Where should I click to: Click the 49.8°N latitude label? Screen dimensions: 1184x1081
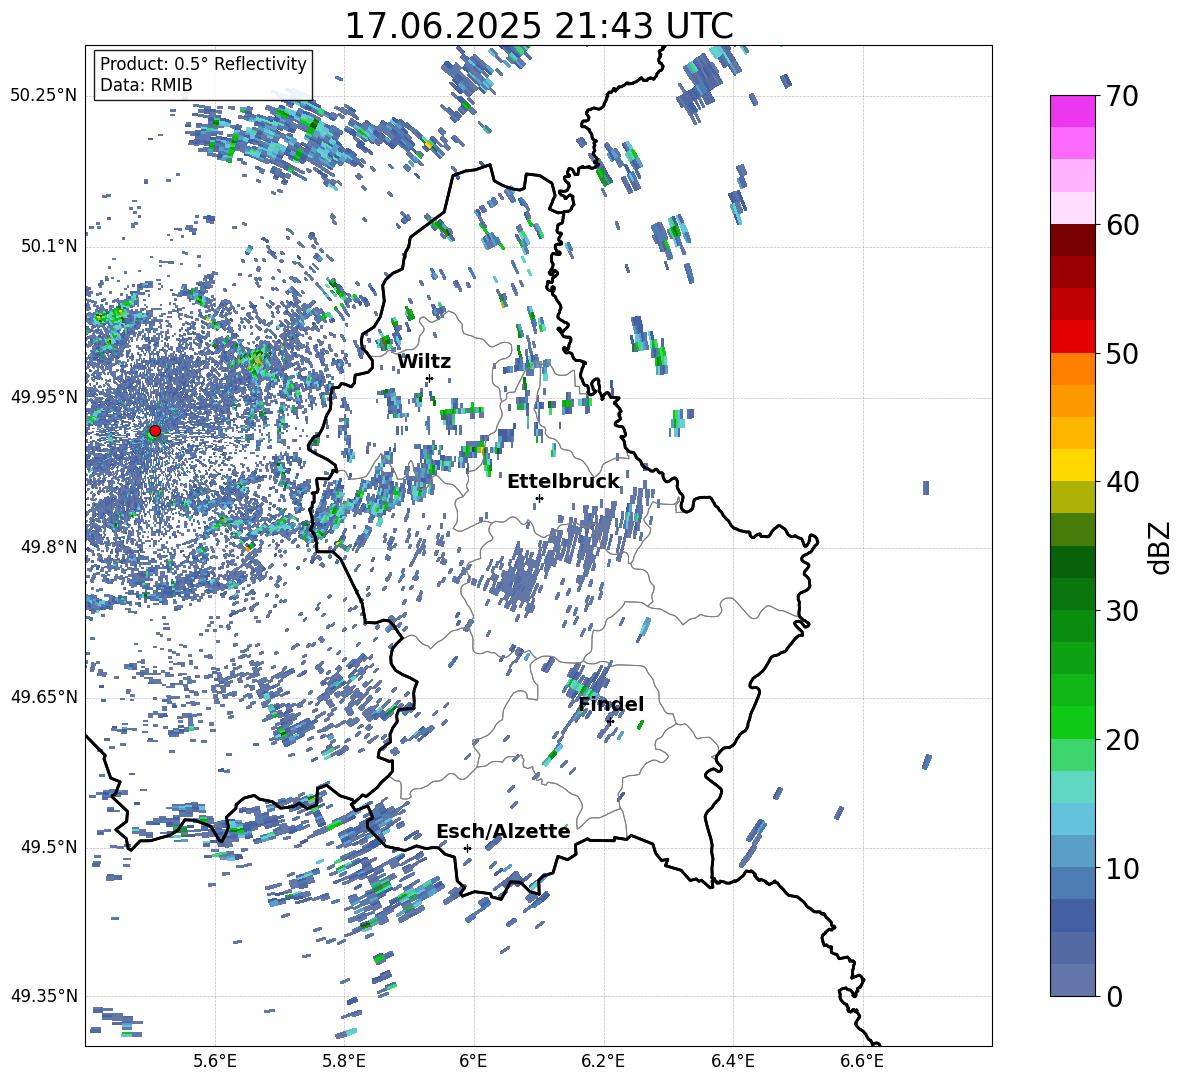48,547
